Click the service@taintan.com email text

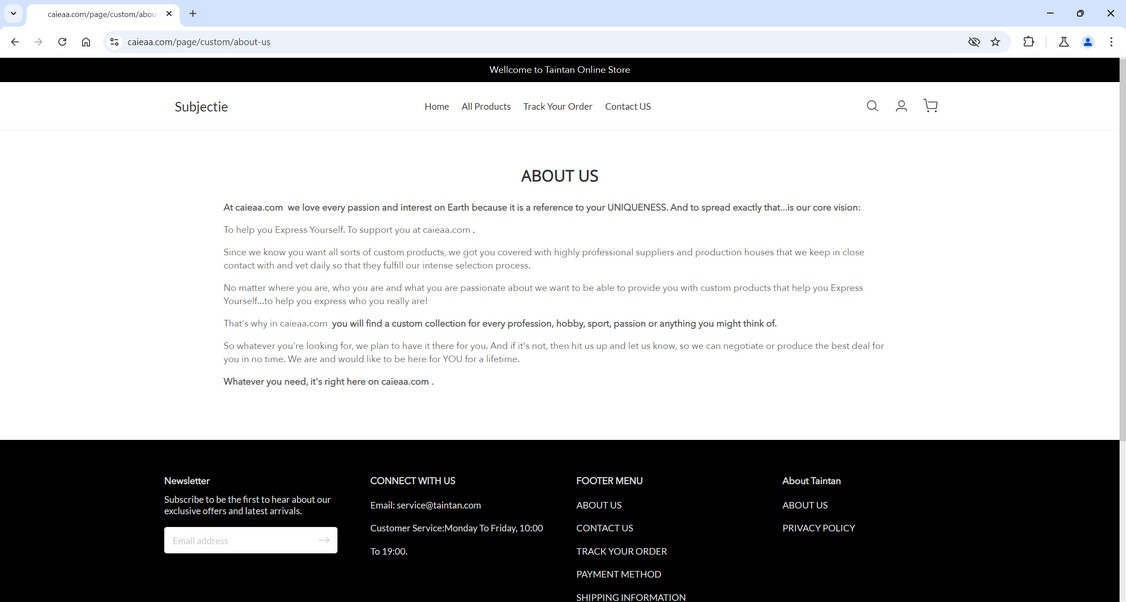[x=439, y=505]
